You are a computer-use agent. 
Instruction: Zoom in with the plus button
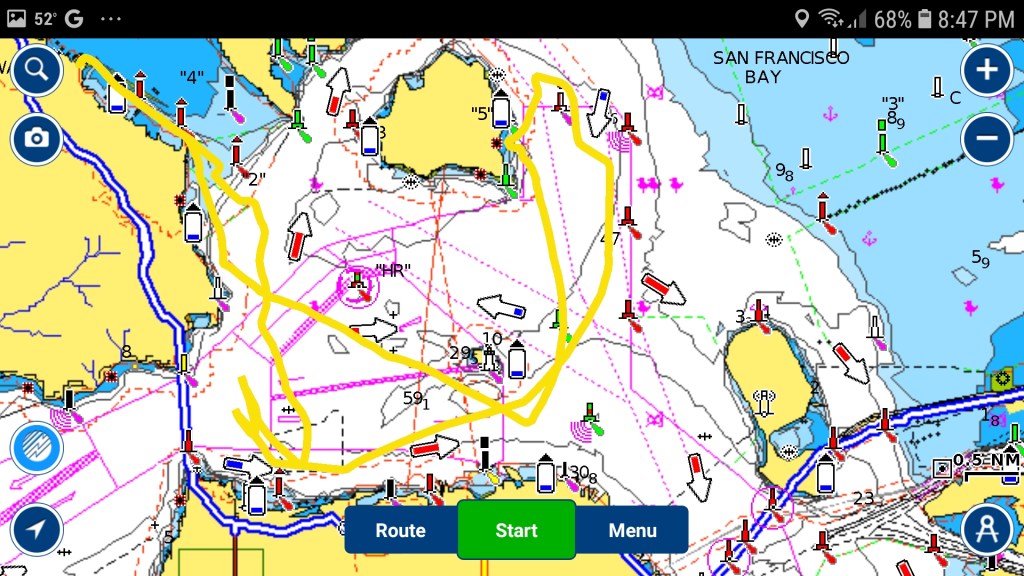click(986, 70)
